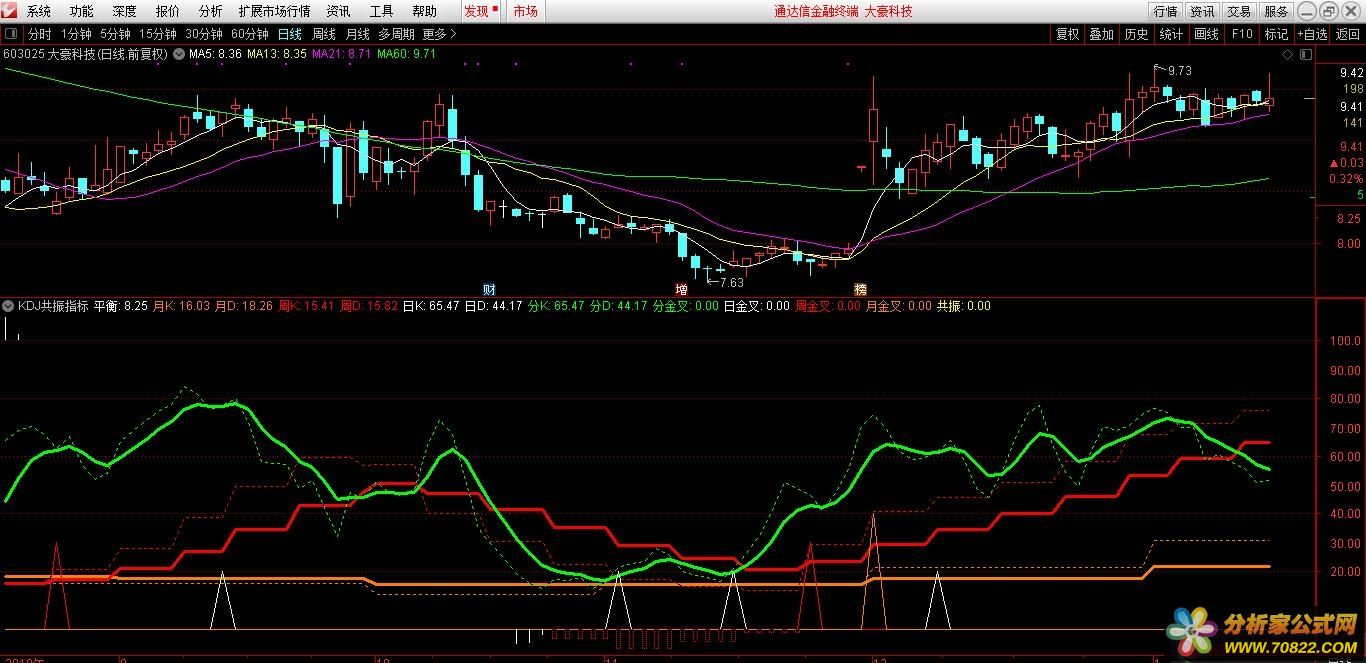Viewport: 1366px width, 663px height.
Task: Click the 增 marker under the price chart
Action: [x=681, y=290]
